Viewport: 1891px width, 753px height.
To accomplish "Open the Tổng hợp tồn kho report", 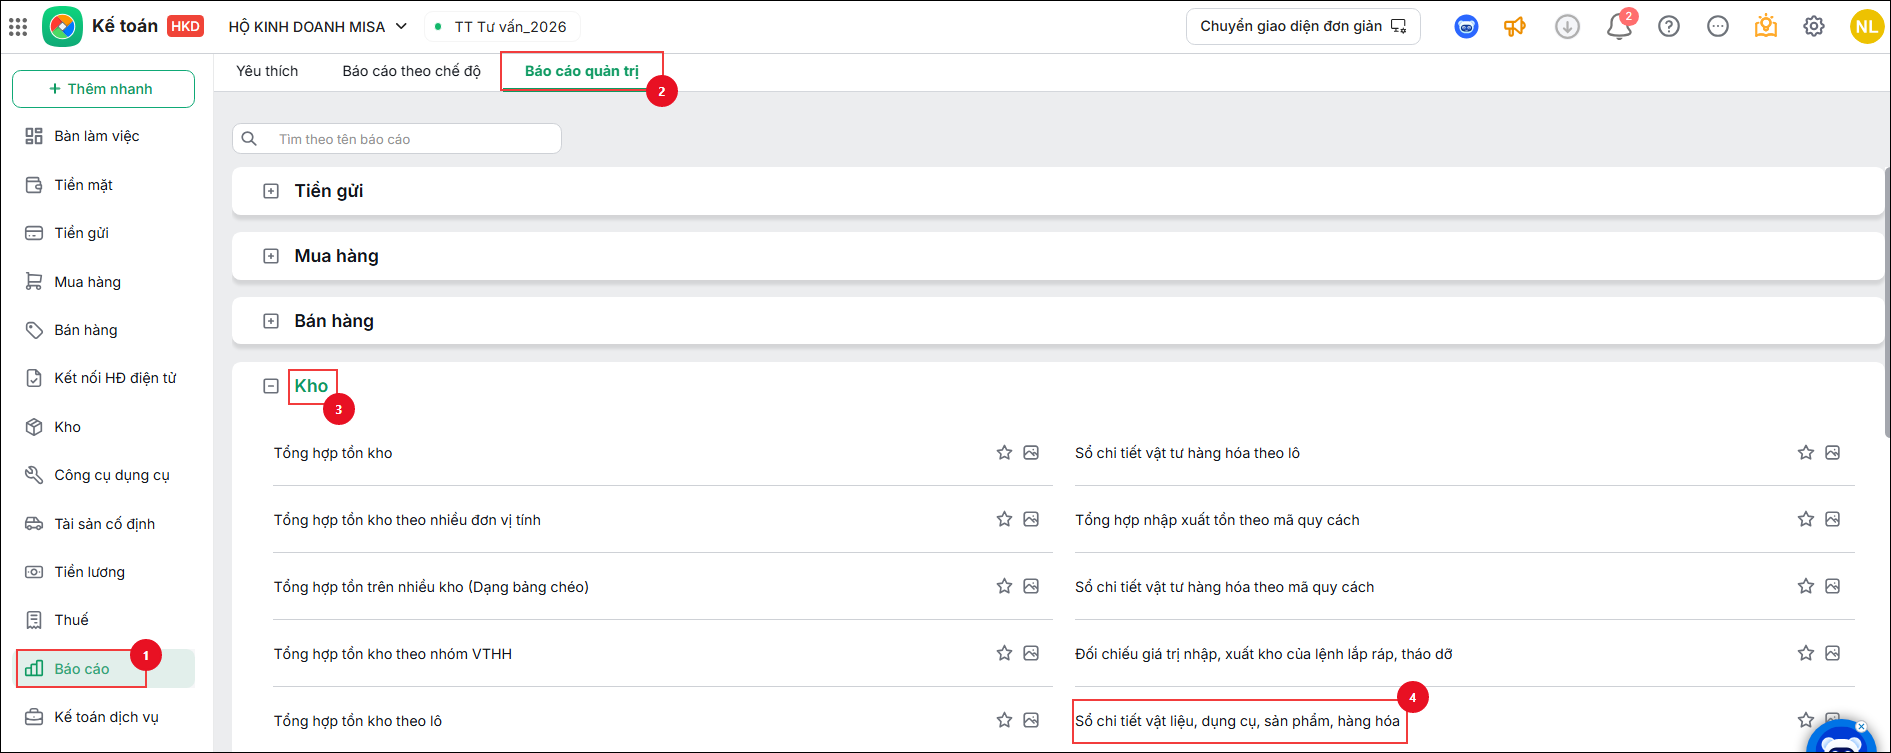I will (x=333, y=453).
